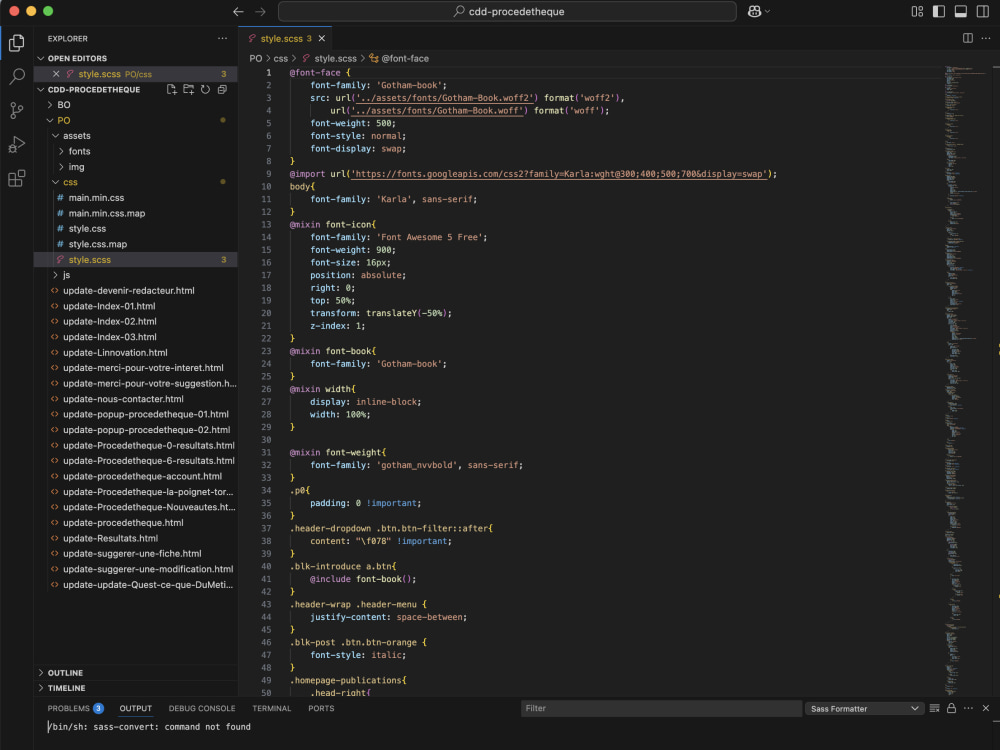
Task: Open main.min.css in the explorer
Action: pyautogui.click(x=96, y=198)
